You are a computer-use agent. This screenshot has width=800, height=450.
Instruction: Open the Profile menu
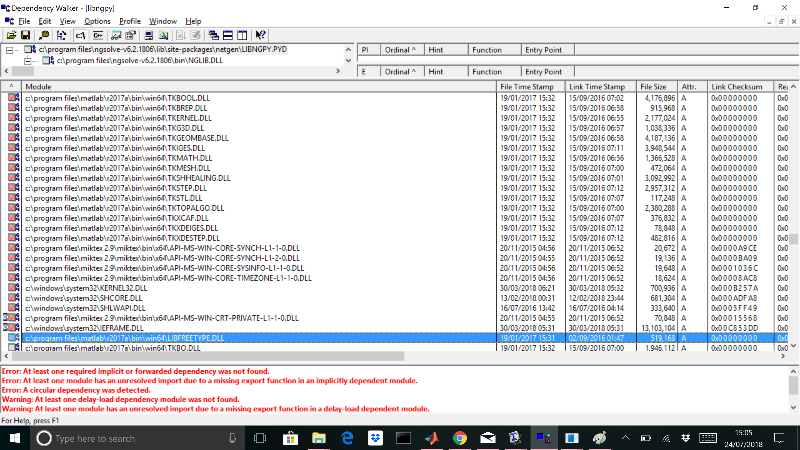point(130,21)
